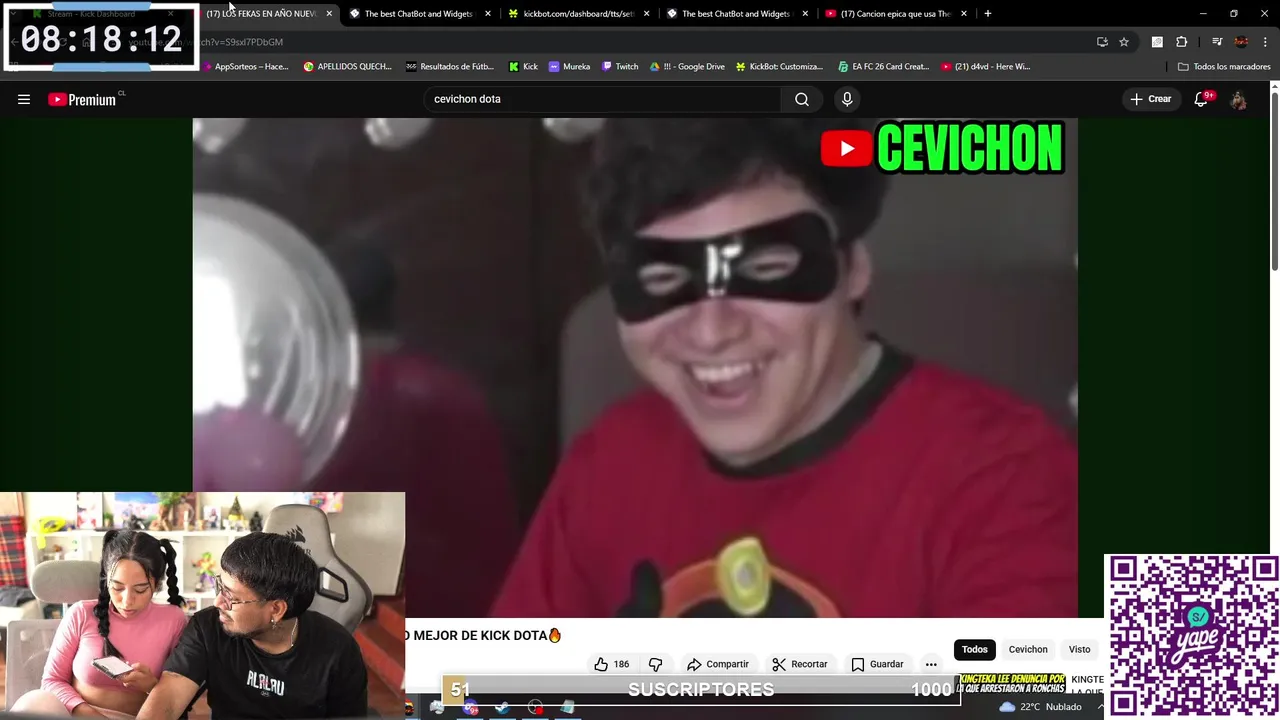Switch to 'Cancion epica que usa' tab
Screen dimensions: 1280x720
click(x=895, y=14)
